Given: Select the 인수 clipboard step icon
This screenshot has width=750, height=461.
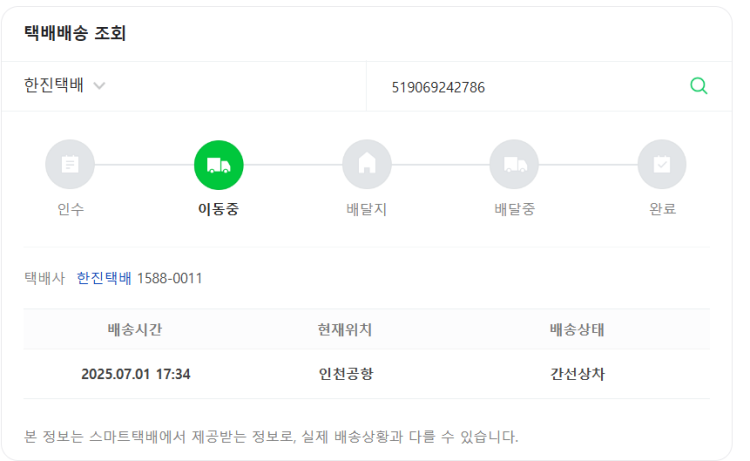Looking at the screenshot, I should [x=70, y=165].
